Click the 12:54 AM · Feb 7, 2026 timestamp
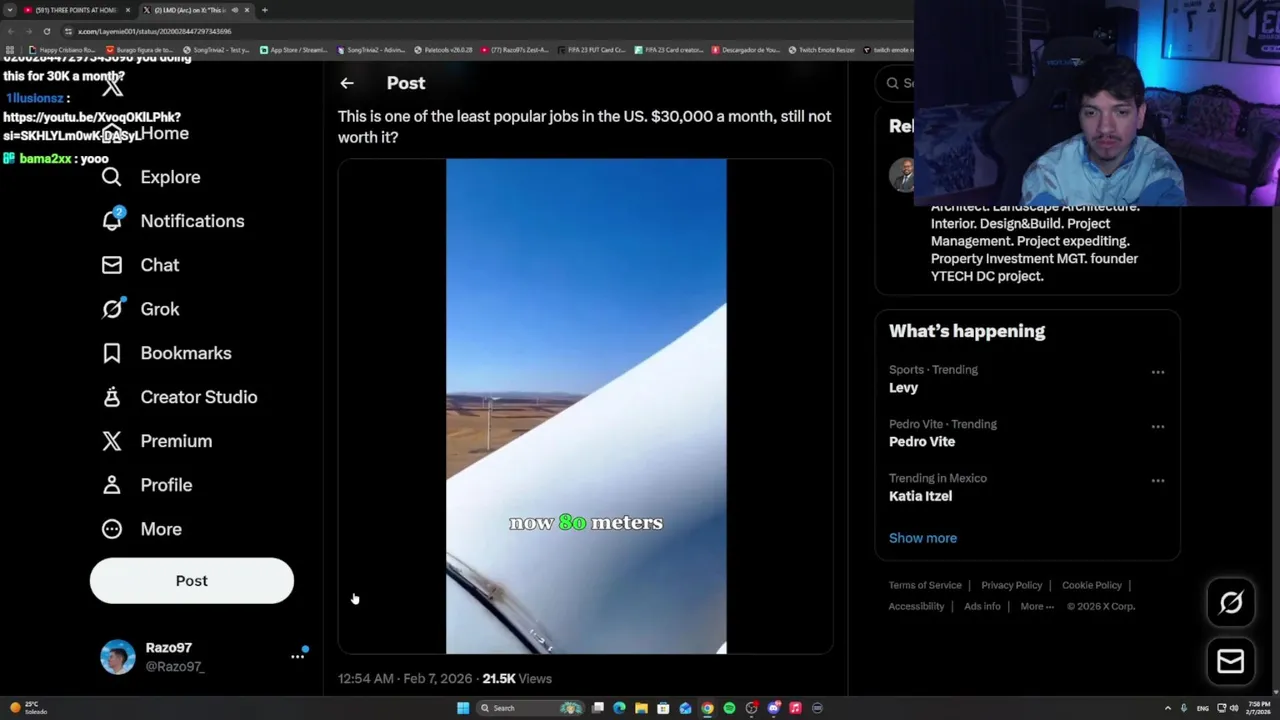Screen dimensions: 1280x720 coord(405,678)
